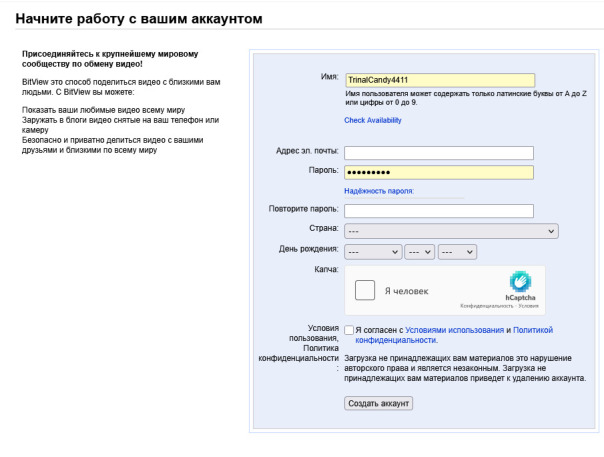Click the hCaptcha 'Конфиденциальность' link
The height and width of the screenshot is (457, 604).
pos(487,306)
